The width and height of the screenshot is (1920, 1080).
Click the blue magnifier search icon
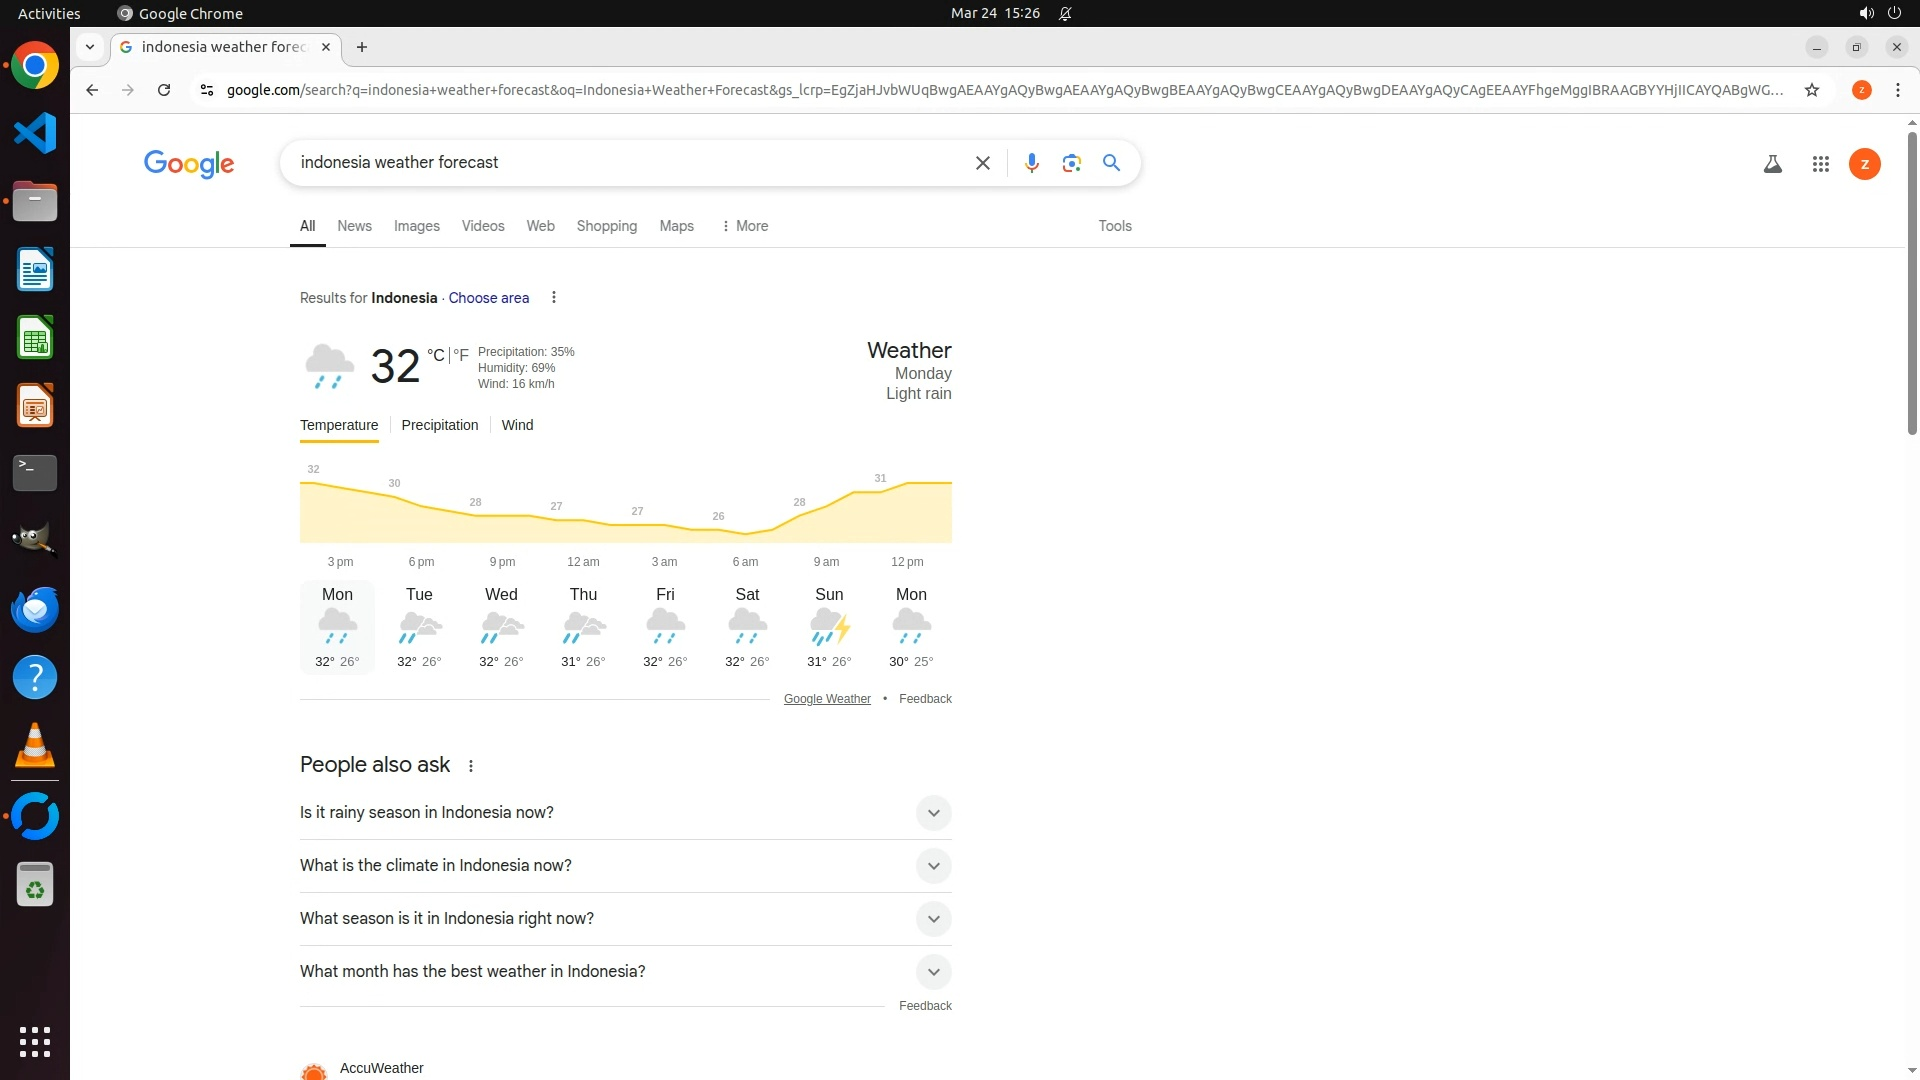tap(1111, 163)
